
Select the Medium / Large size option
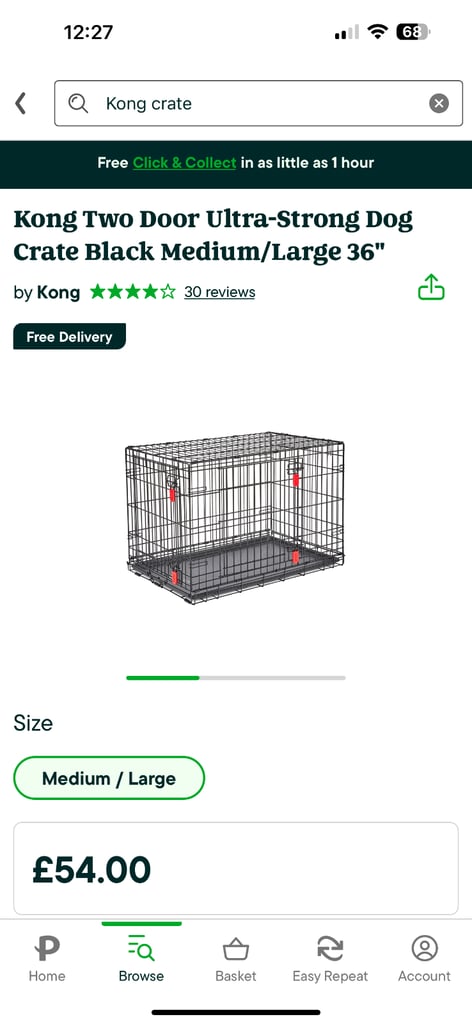109,778
